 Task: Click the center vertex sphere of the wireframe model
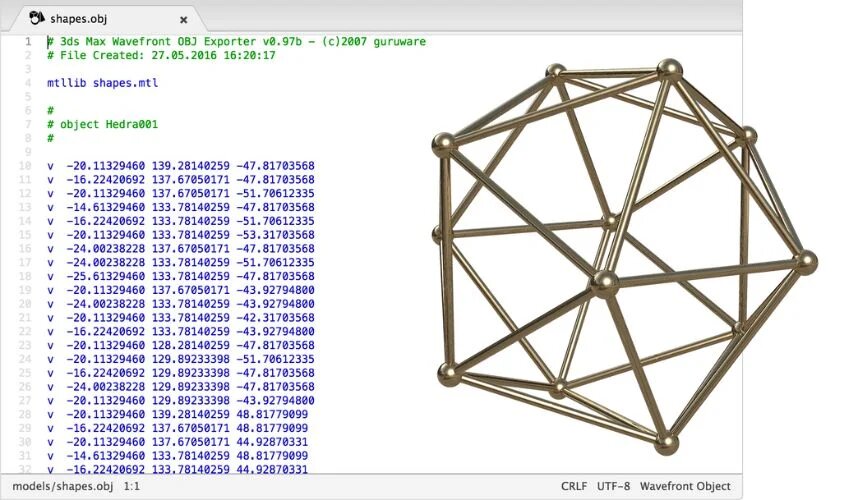pyautogui.click(x=602, y=284)
